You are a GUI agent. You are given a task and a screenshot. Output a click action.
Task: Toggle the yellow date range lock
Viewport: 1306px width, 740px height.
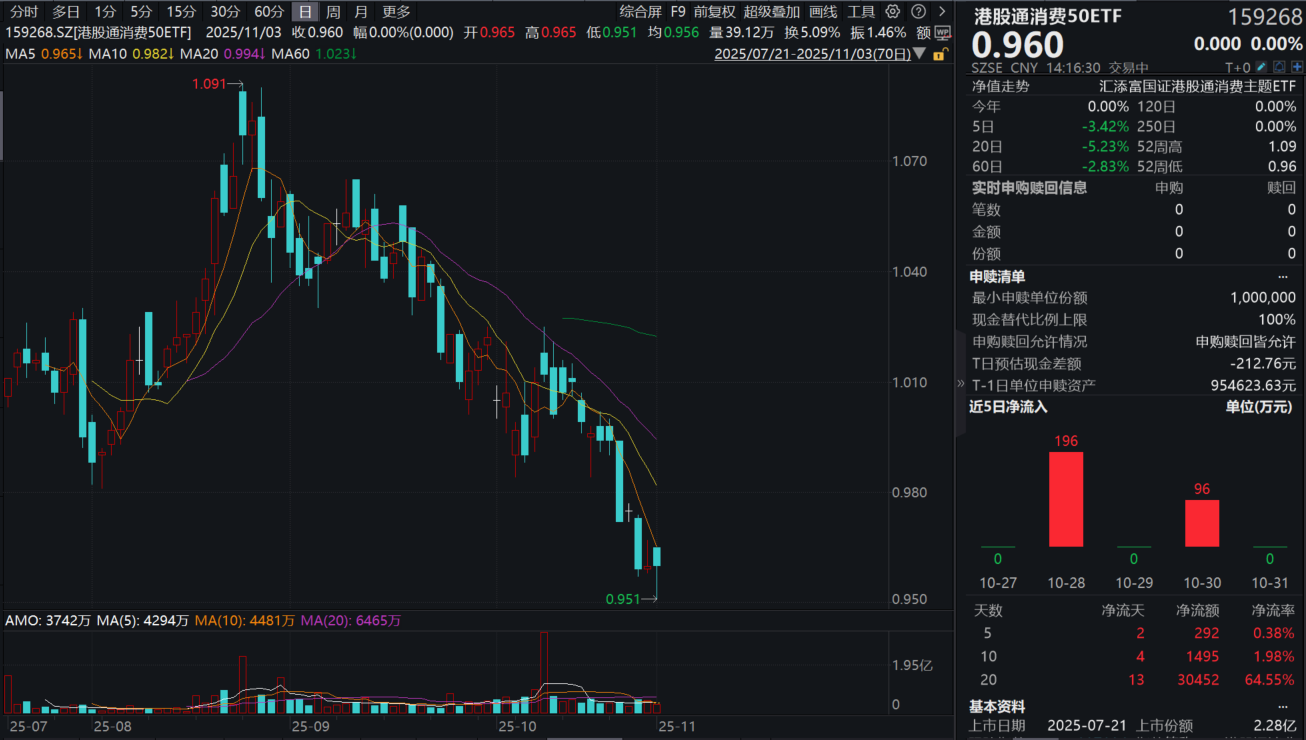pyautogui.click(x=938, y=54)
